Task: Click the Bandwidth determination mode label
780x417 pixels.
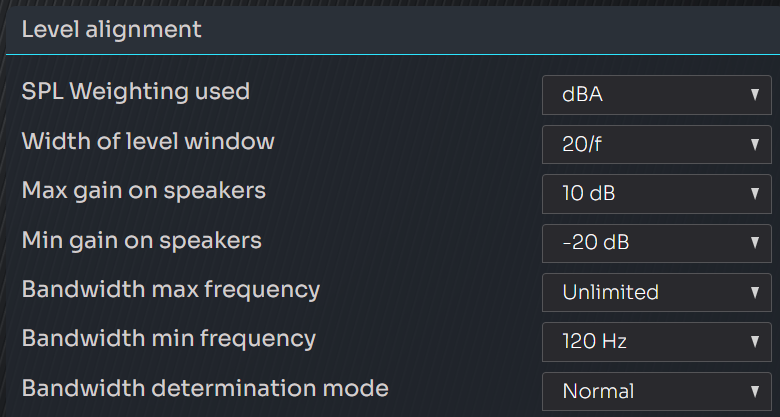Action: pos(205,387)
